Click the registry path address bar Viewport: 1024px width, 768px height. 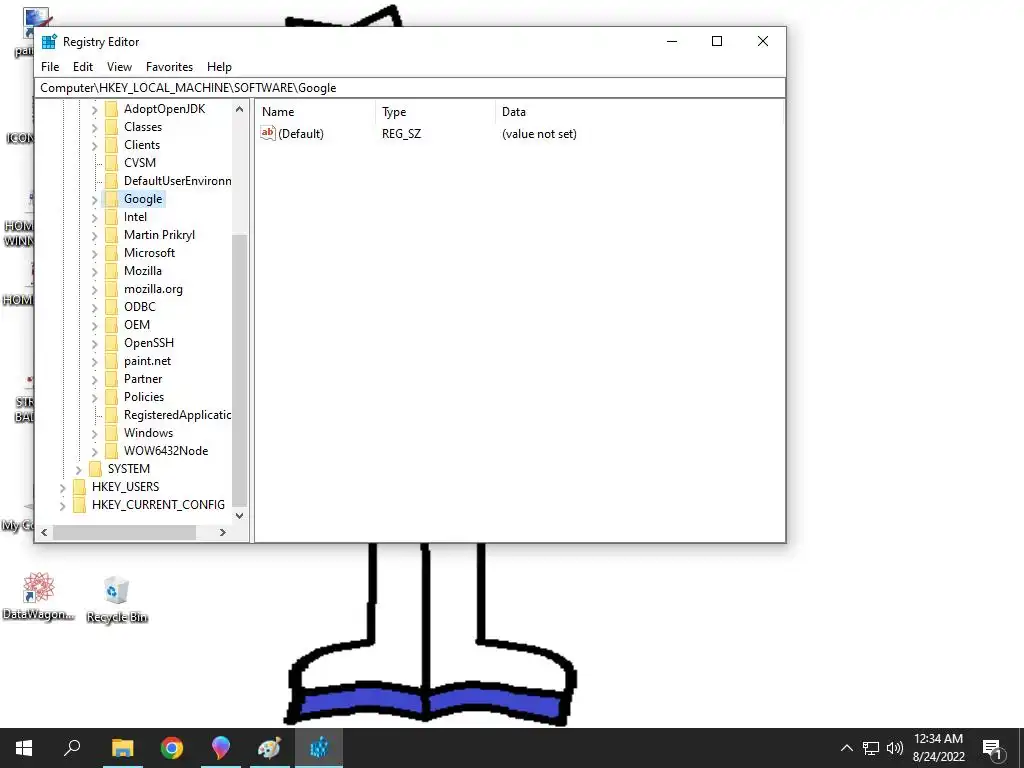(410, 88)
